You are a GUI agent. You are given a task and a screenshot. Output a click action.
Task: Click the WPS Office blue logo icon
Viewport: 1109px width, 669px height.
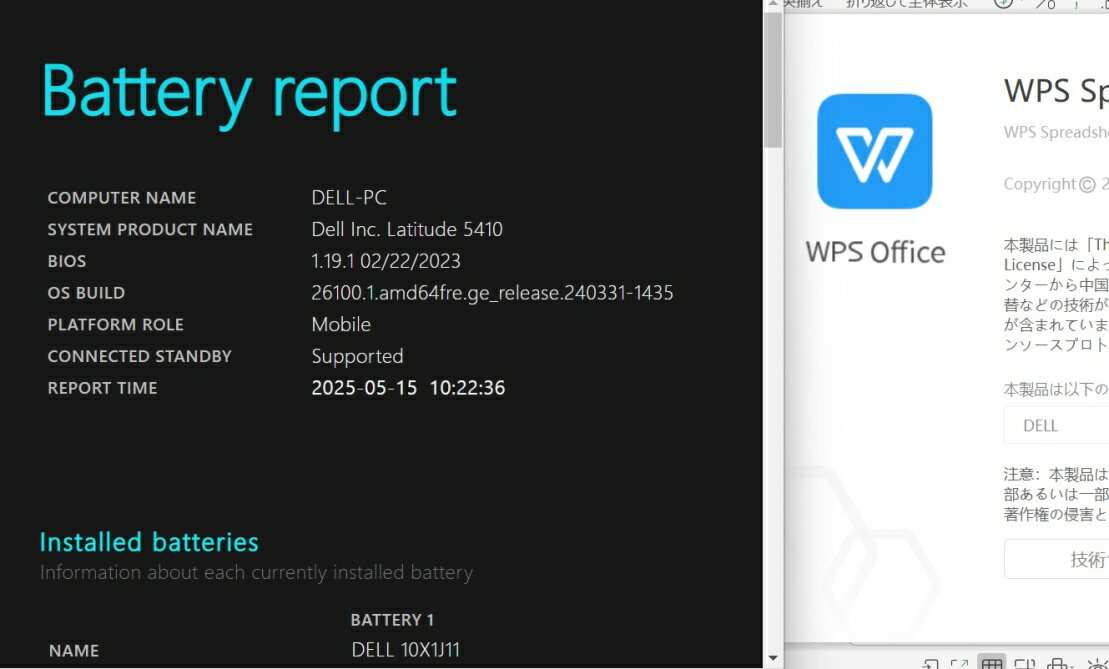[x=874, y=151]
